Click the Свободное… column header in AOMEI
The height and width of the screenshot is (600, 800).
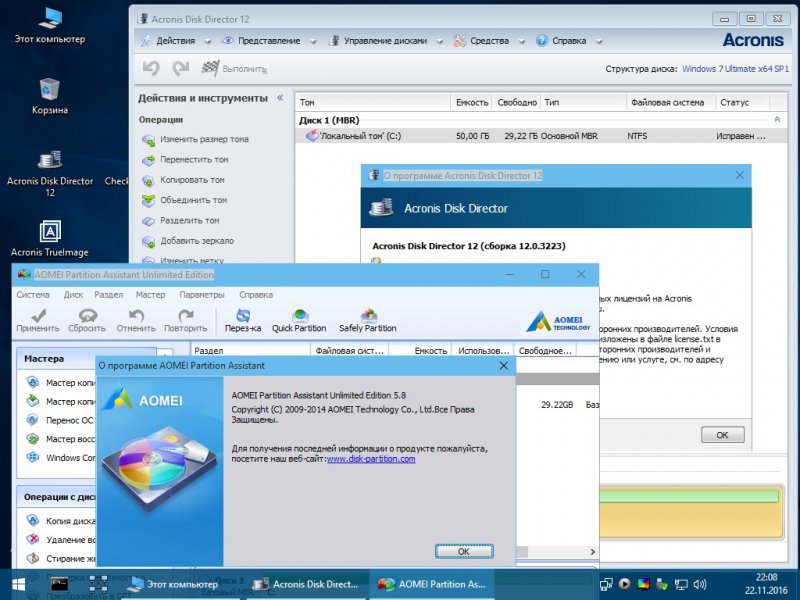point(545,351)
